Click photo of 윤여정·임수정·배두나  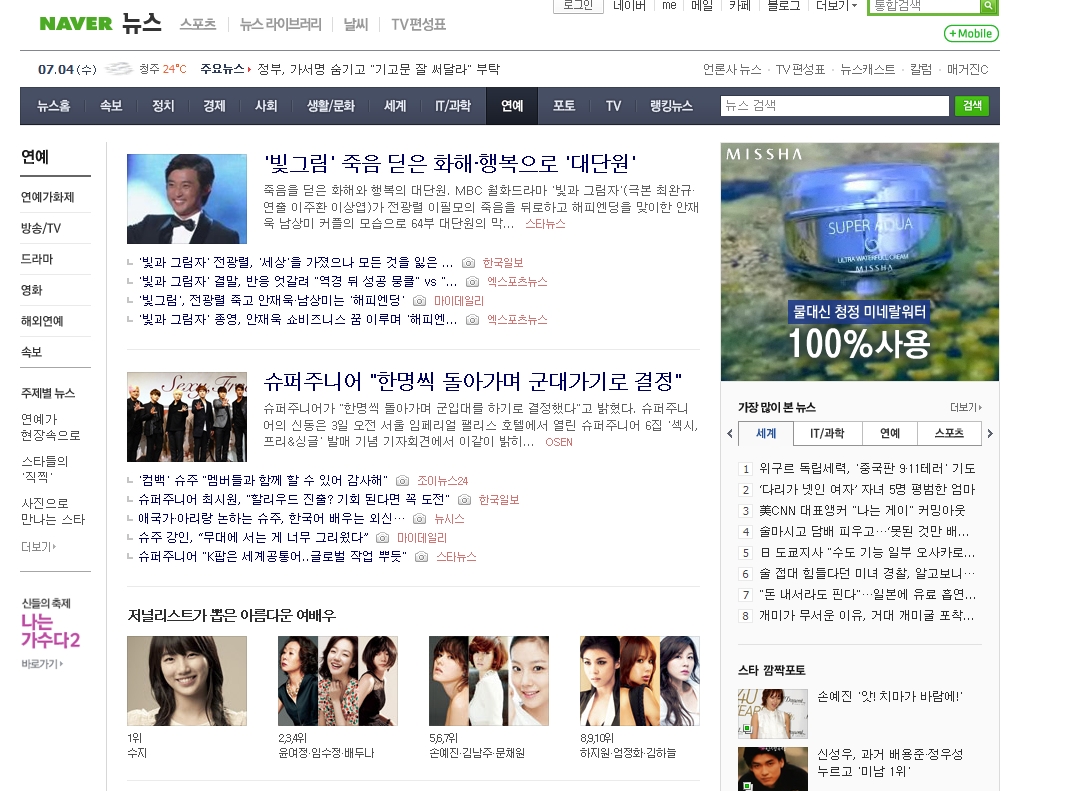[338, 681]
